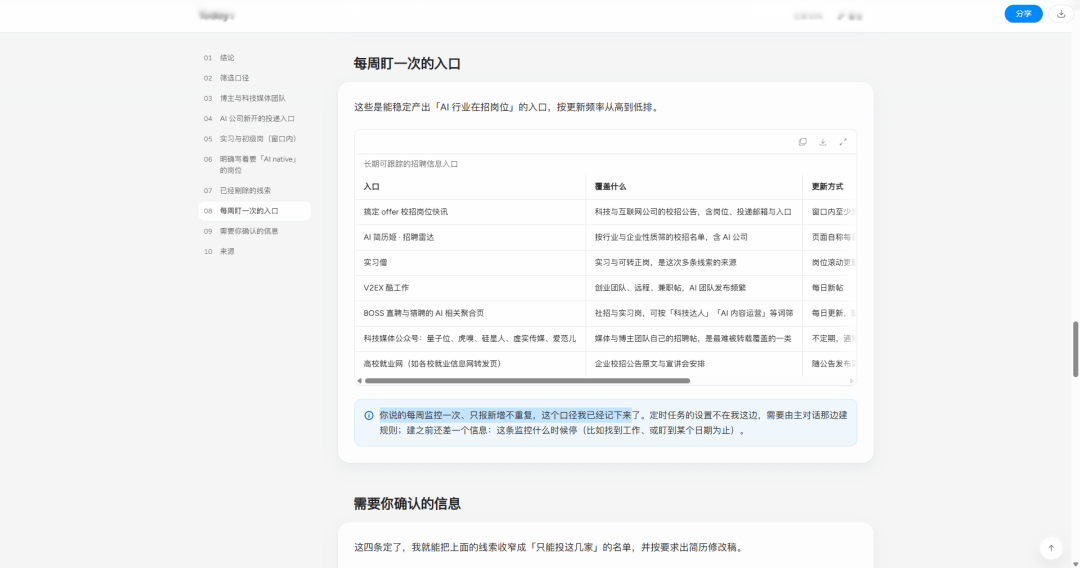
Task: Click cell 实习与可转正岗，是这次多条线索的来源
Action: pyautogui.click(x=694, y=262)
